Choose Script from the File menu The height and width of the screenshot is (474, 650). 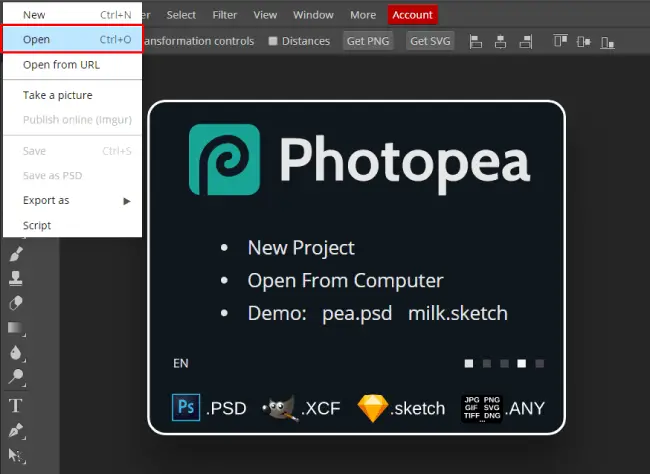point(73,226)
